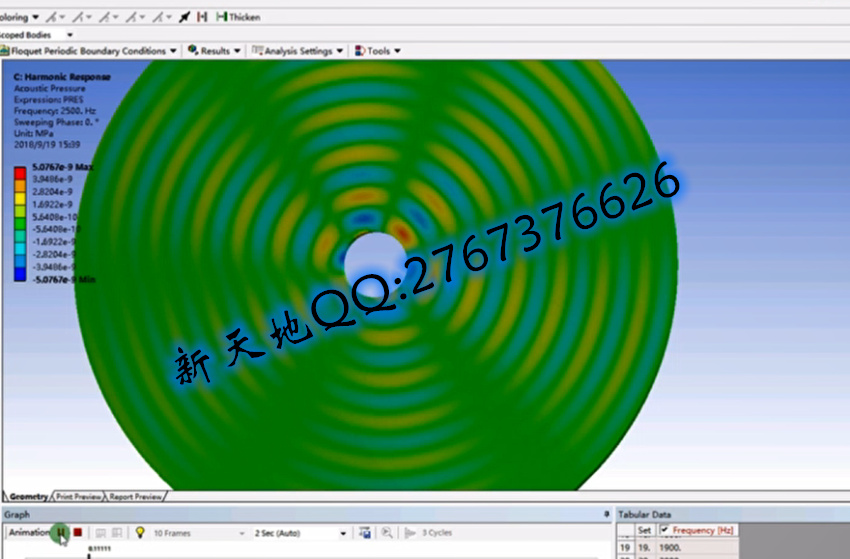Viewport: 850px width, 559px height.
Task: Click the magnifier zoom icon in Graph toolbar
Action: pos(387,533)
